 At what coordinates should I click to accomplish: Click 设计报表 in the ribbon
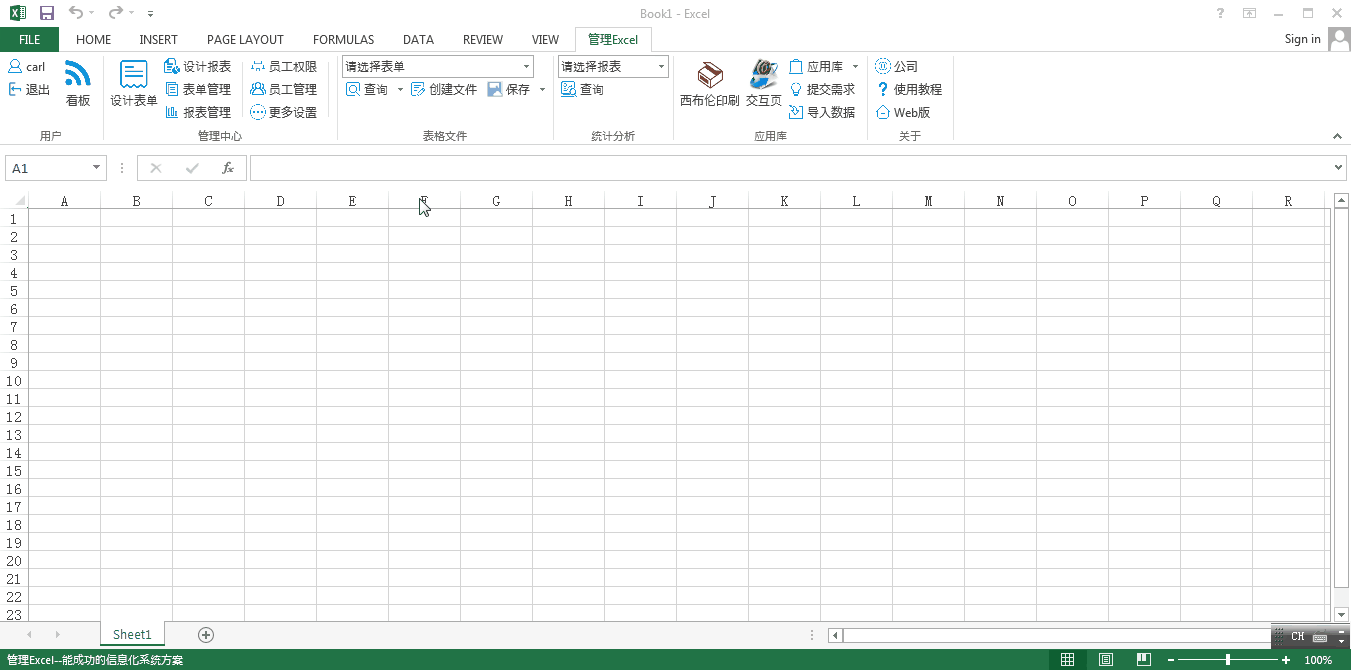[x=198, y=66]
